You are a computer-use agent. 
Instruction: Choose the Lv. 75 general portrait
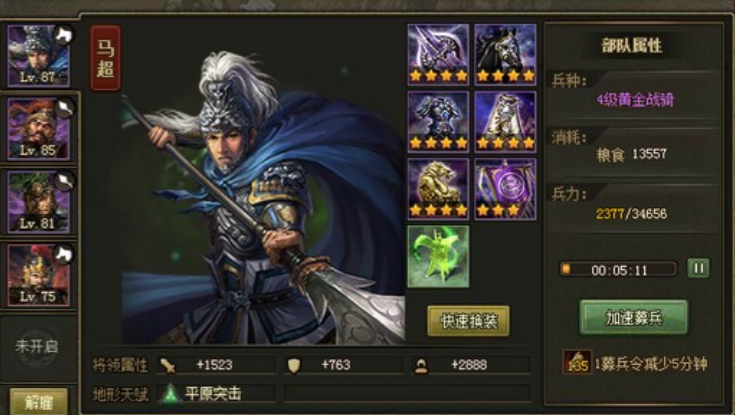(x=38, y=275)
